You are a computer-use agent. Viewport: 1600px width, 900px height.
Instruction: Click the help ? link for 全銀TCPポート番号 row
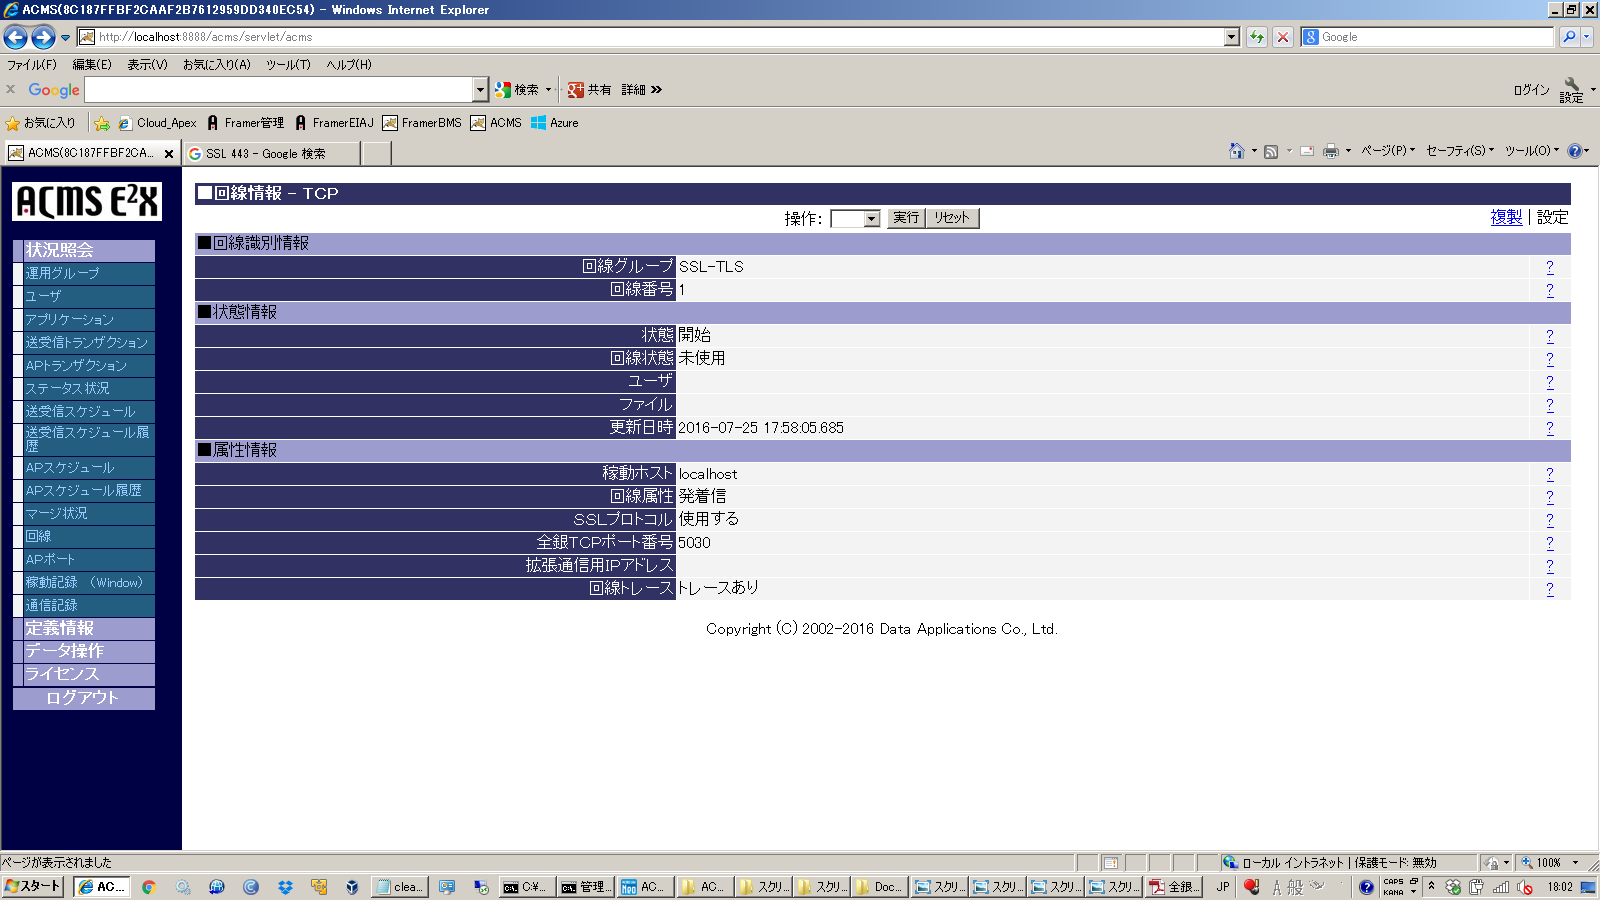click(x=1550, y=543)
